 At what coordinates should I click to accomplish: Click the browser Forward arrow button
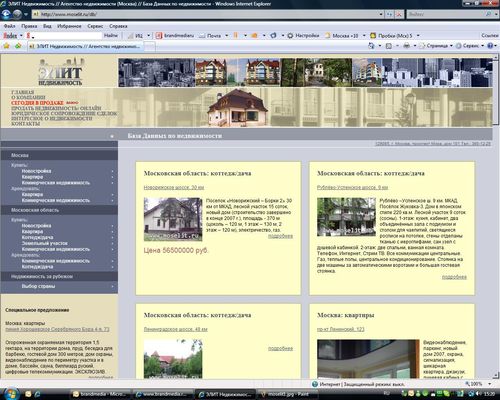point(17,14)
